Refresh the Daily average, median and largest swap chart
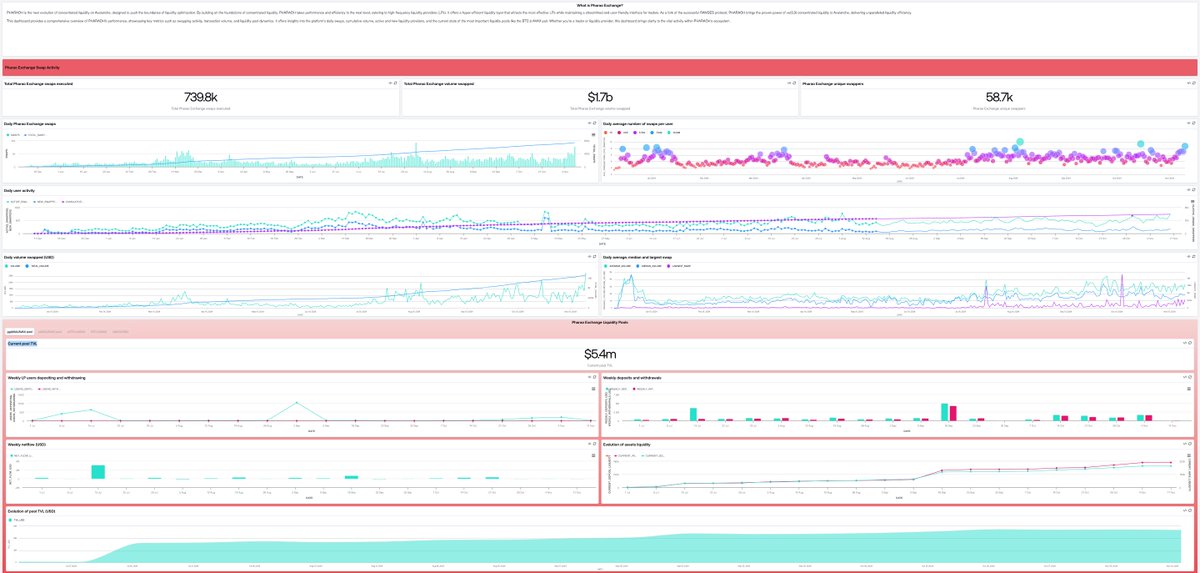 (1193, 256)
